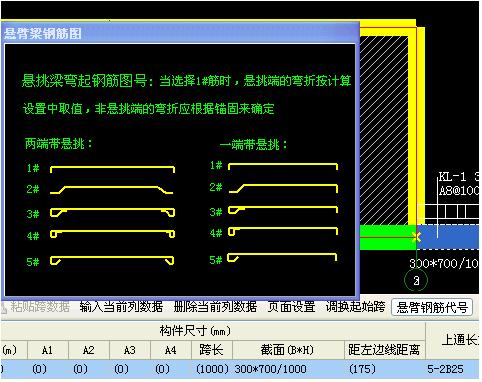The image size is (482, 382).
Task: Click the 截面 cell 300*700/1000
Action: point(271,369)
